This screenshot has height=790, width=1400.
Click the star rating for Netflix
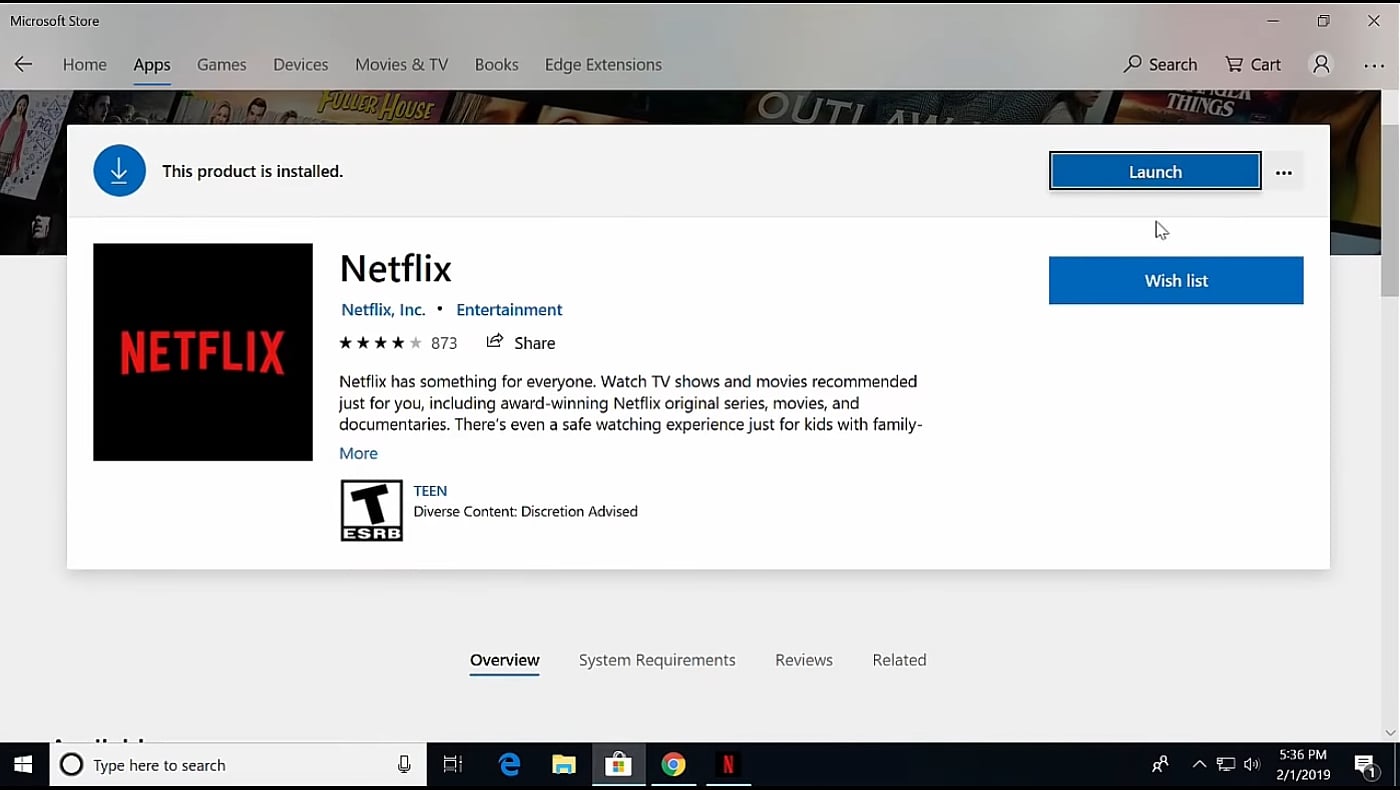[380, 343]
